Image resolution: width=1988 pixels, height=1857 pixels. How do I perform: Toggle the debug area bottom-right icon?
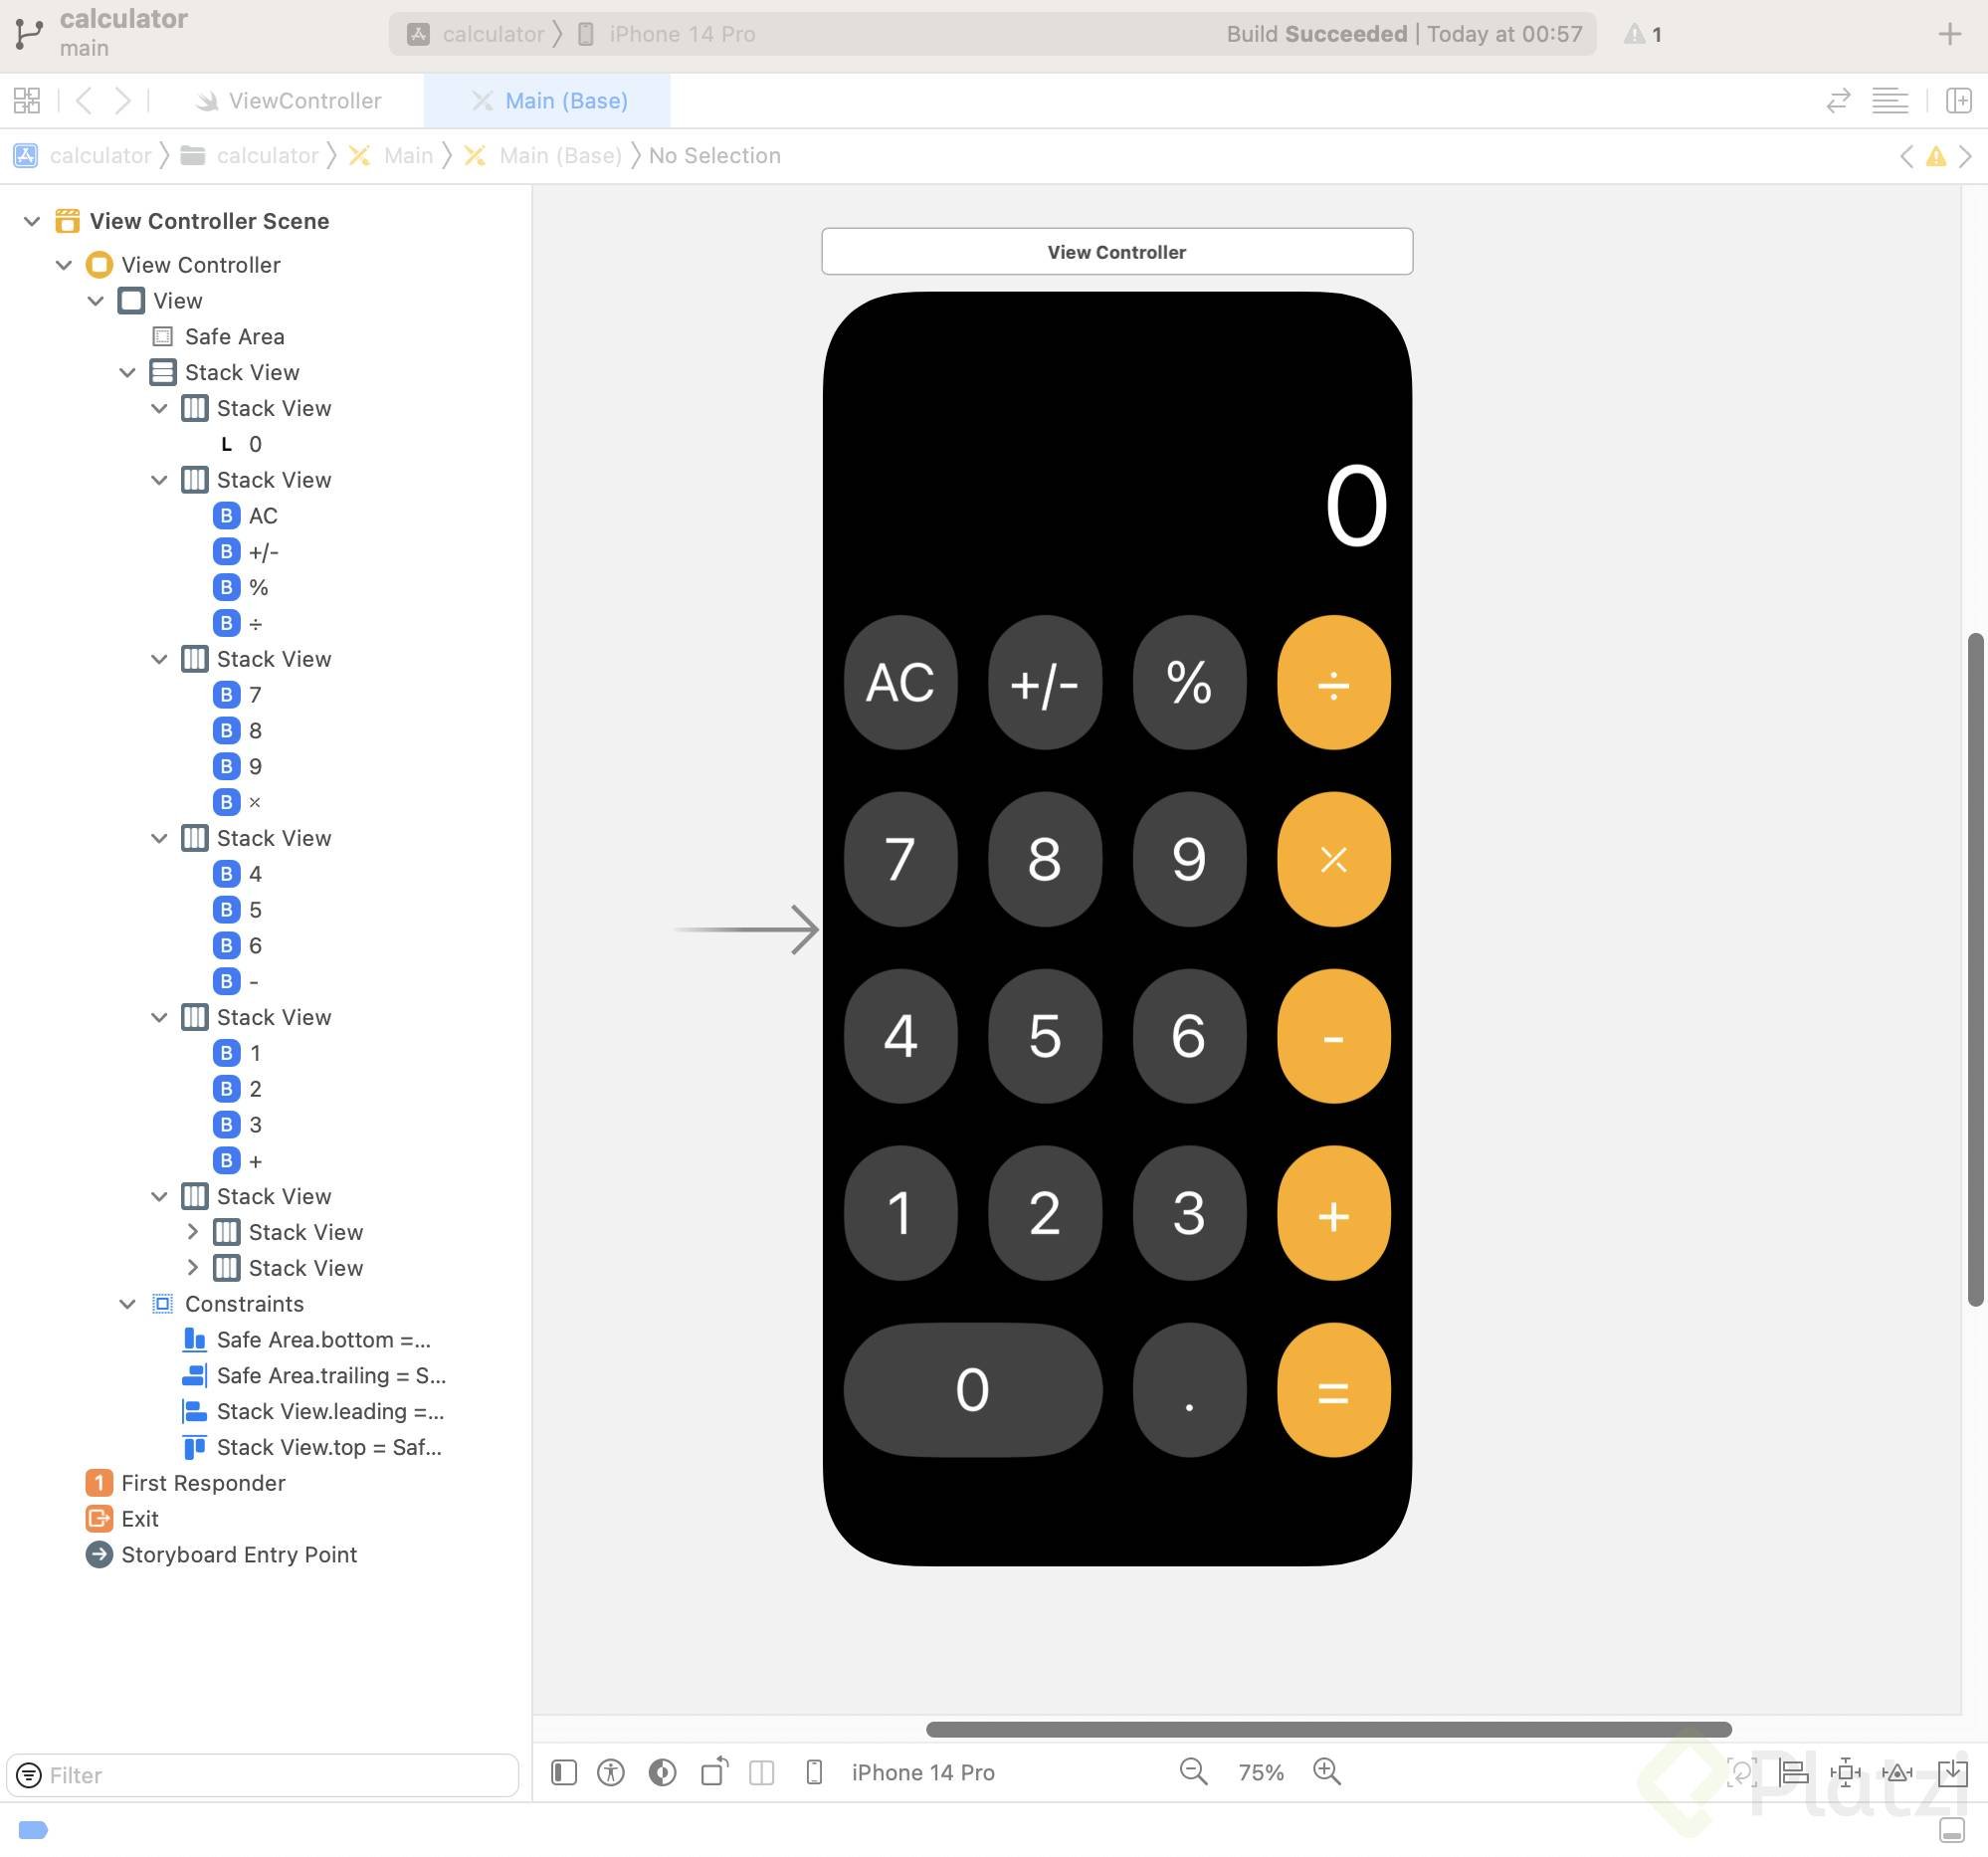pos(1951,1830)
